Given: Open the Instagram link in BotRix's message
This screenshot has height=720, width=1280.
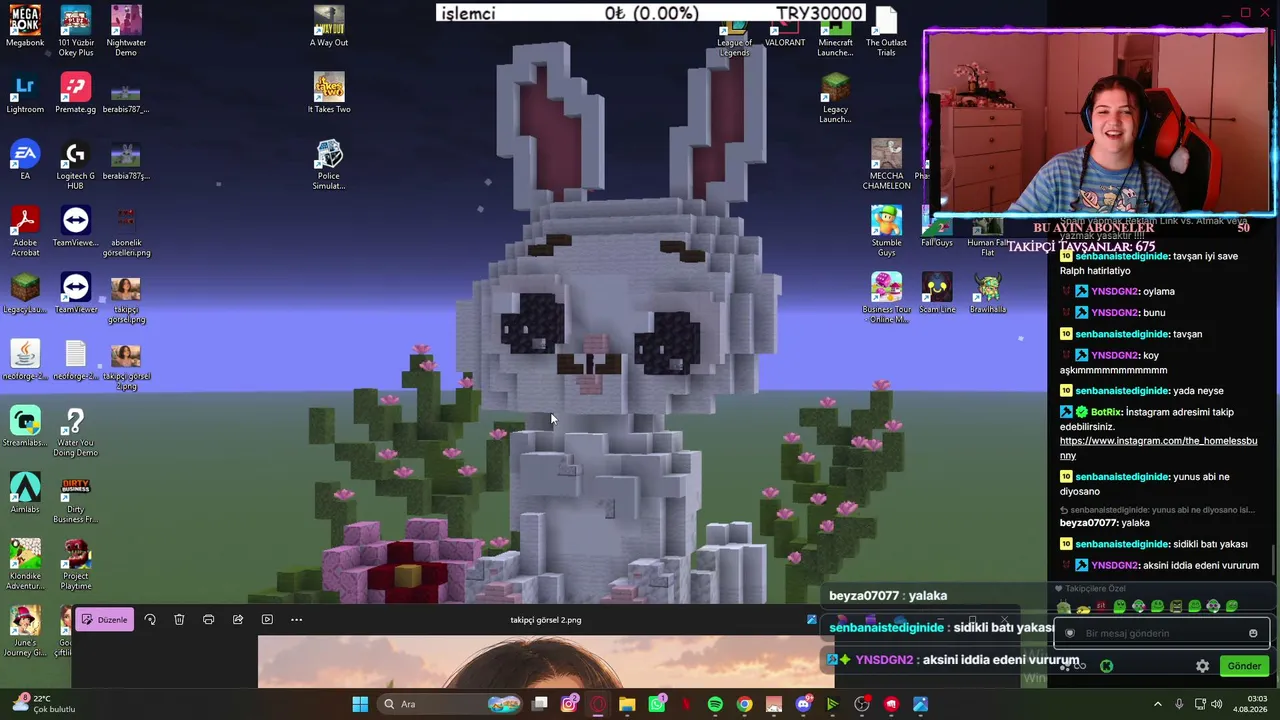Looking at the screenshot, I should click(1158, 448).
